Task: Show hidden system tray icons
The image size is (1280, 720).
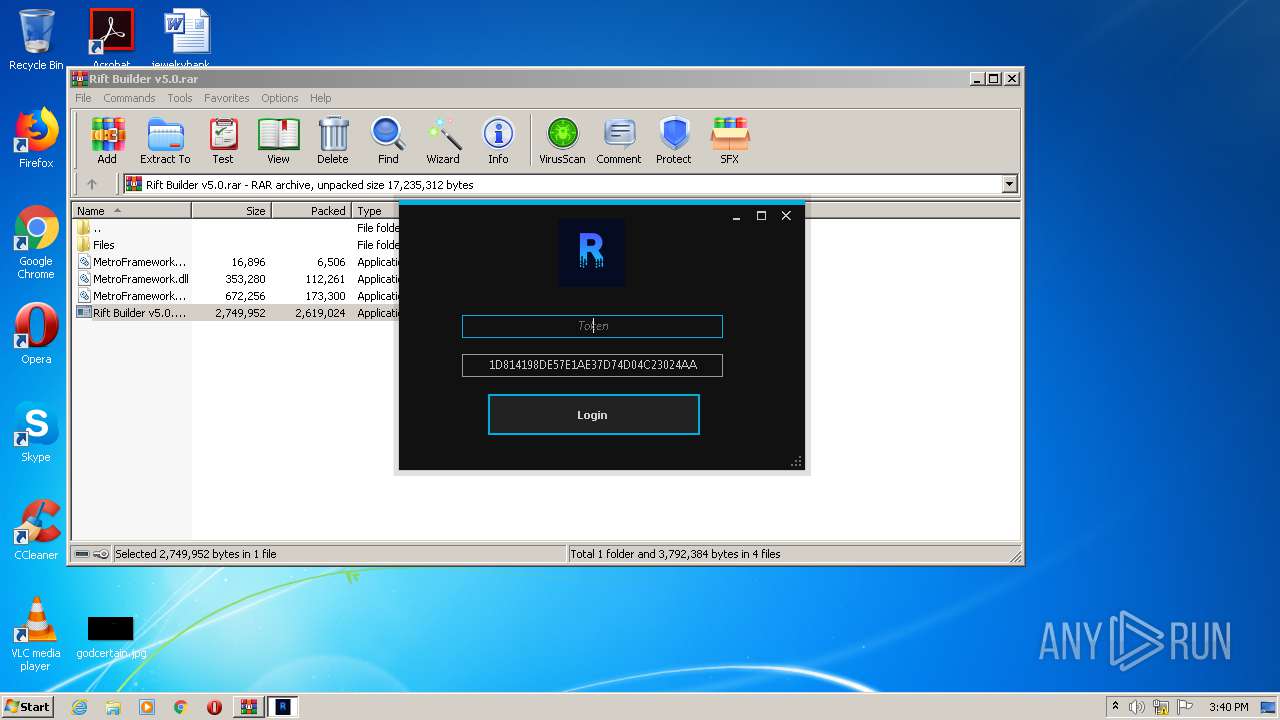Action: pyautogui.click(x=1115, y=707)
